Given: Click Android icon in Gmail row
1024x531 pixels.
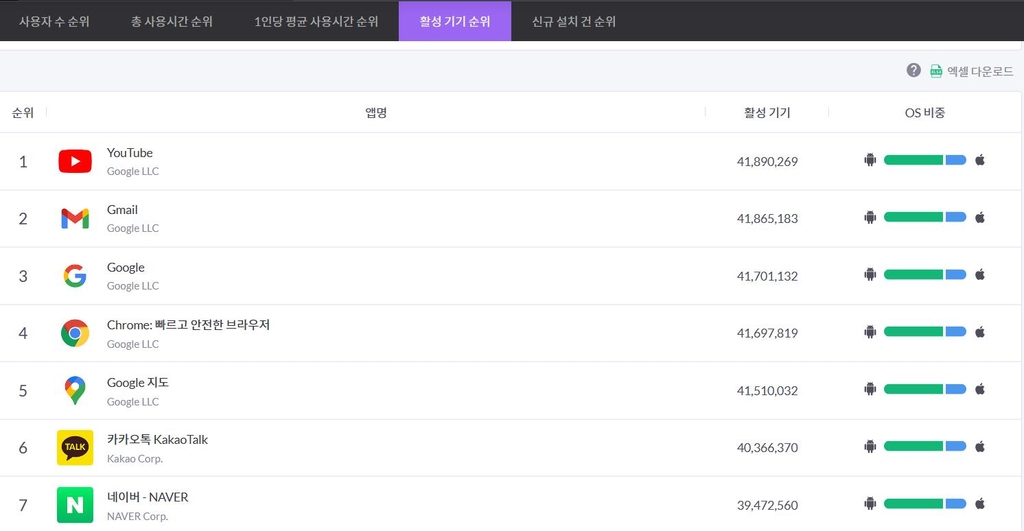Looking at the screenshot, I should tap(870, 217).
